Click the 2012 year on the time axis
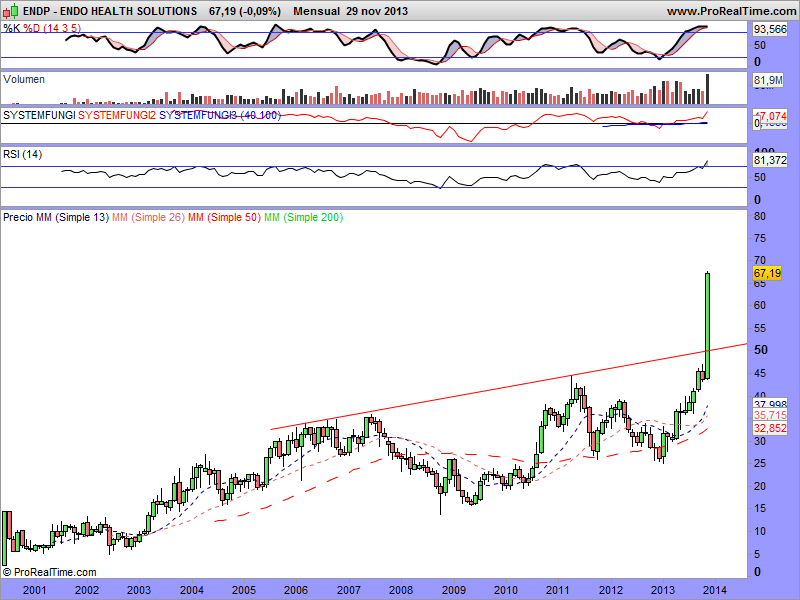The image size is (800, 600). pyautogui.click(x=611, y=590)
